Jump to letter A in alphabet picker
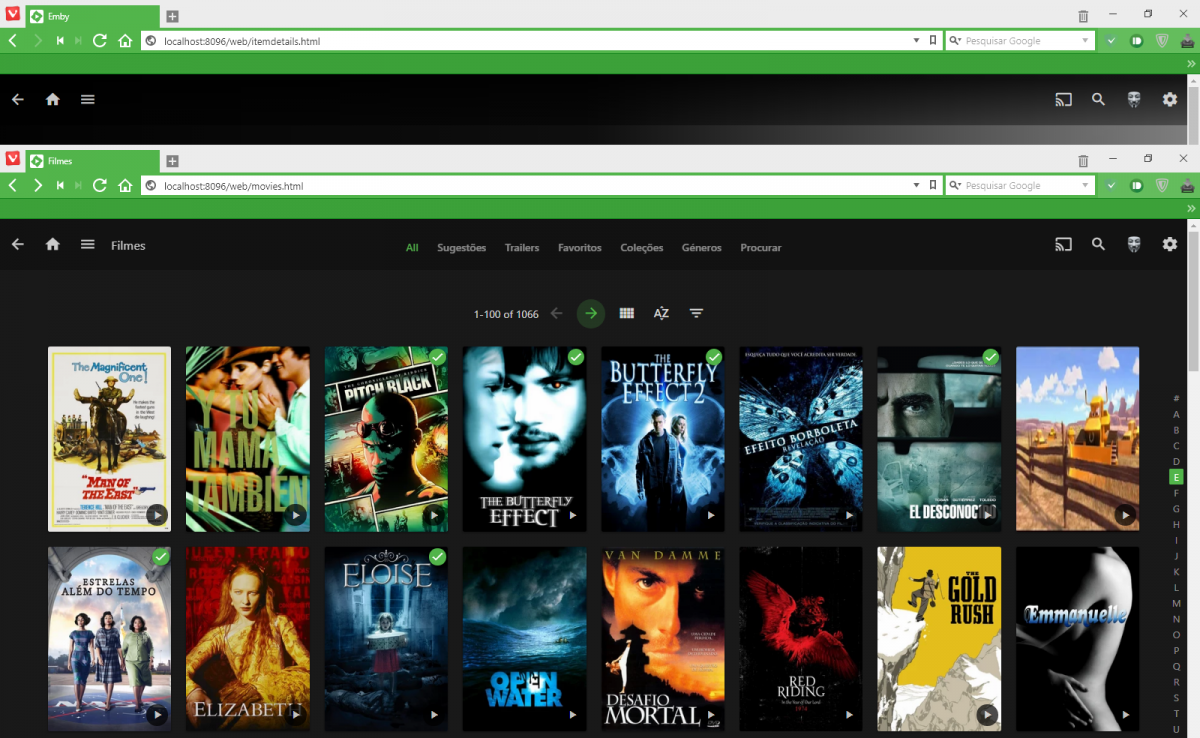Screen dimensions: 1200x738 coord(1176,414)
